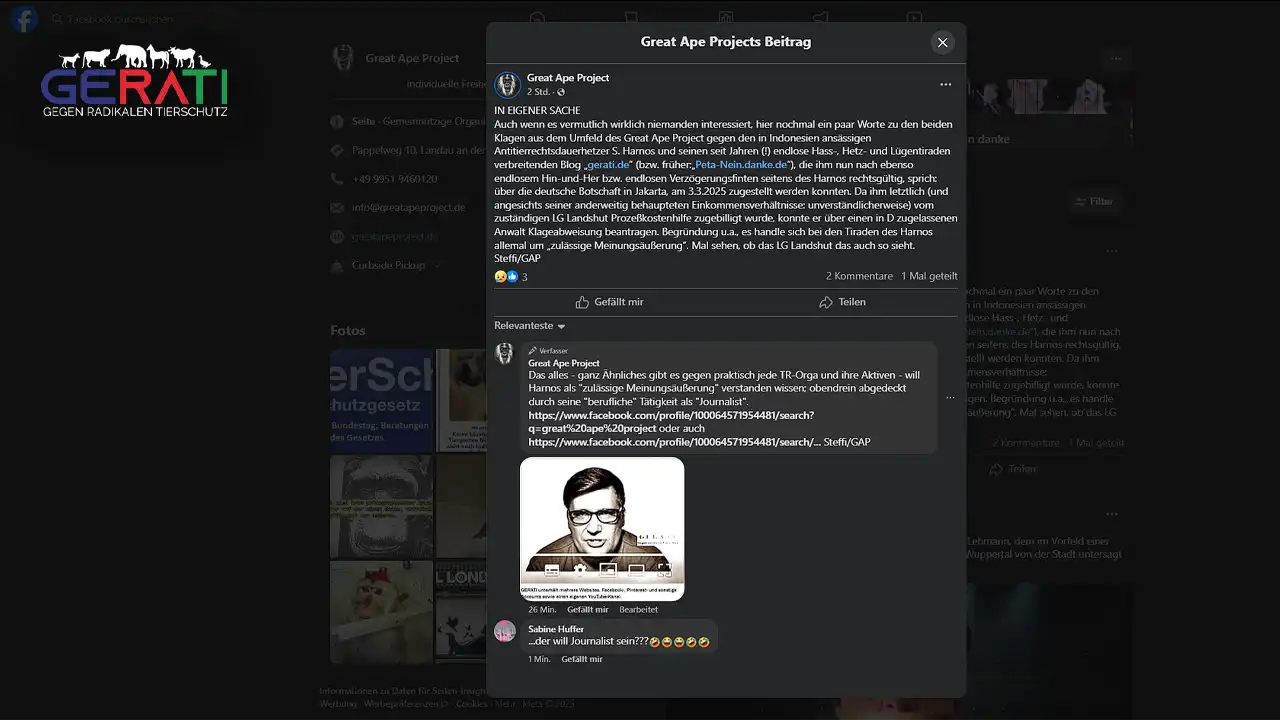
Task: Click the '26 Min.' comment timestamp
Action: pyautogui.click(x=542, y=609)
